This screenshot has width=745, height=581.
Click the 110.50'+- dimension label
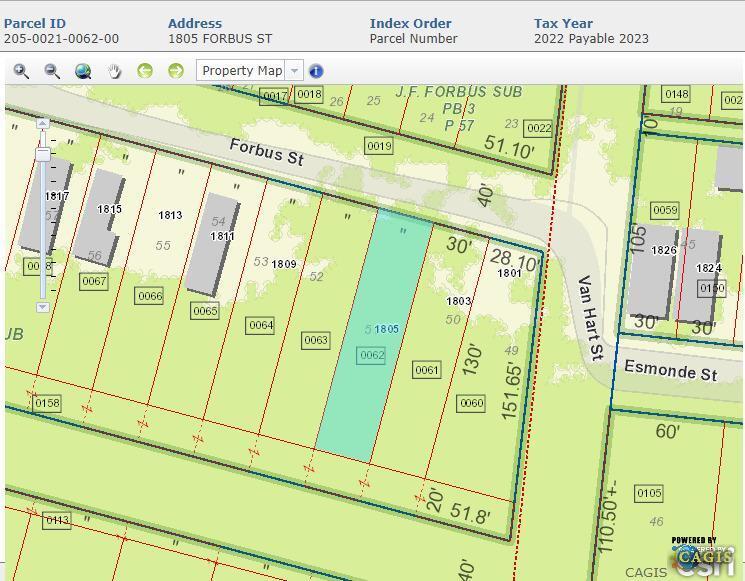click(608, 518)
